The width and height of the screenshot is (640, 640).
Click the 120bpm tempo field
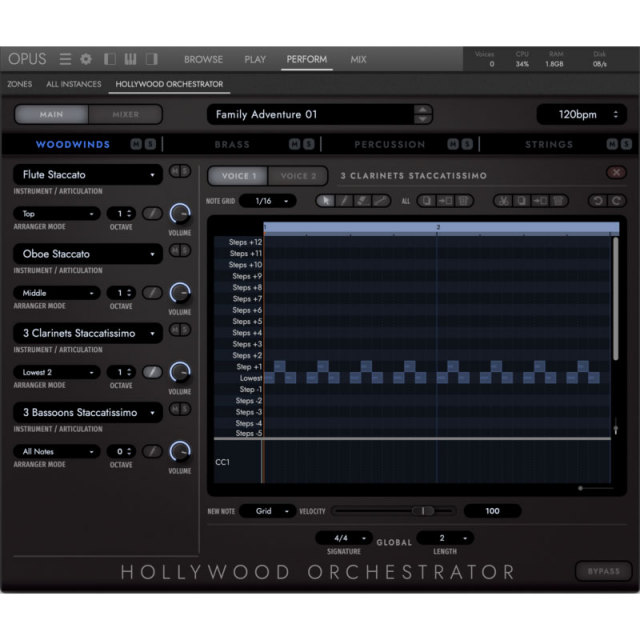pyautogui.click(x=582, y=114)
